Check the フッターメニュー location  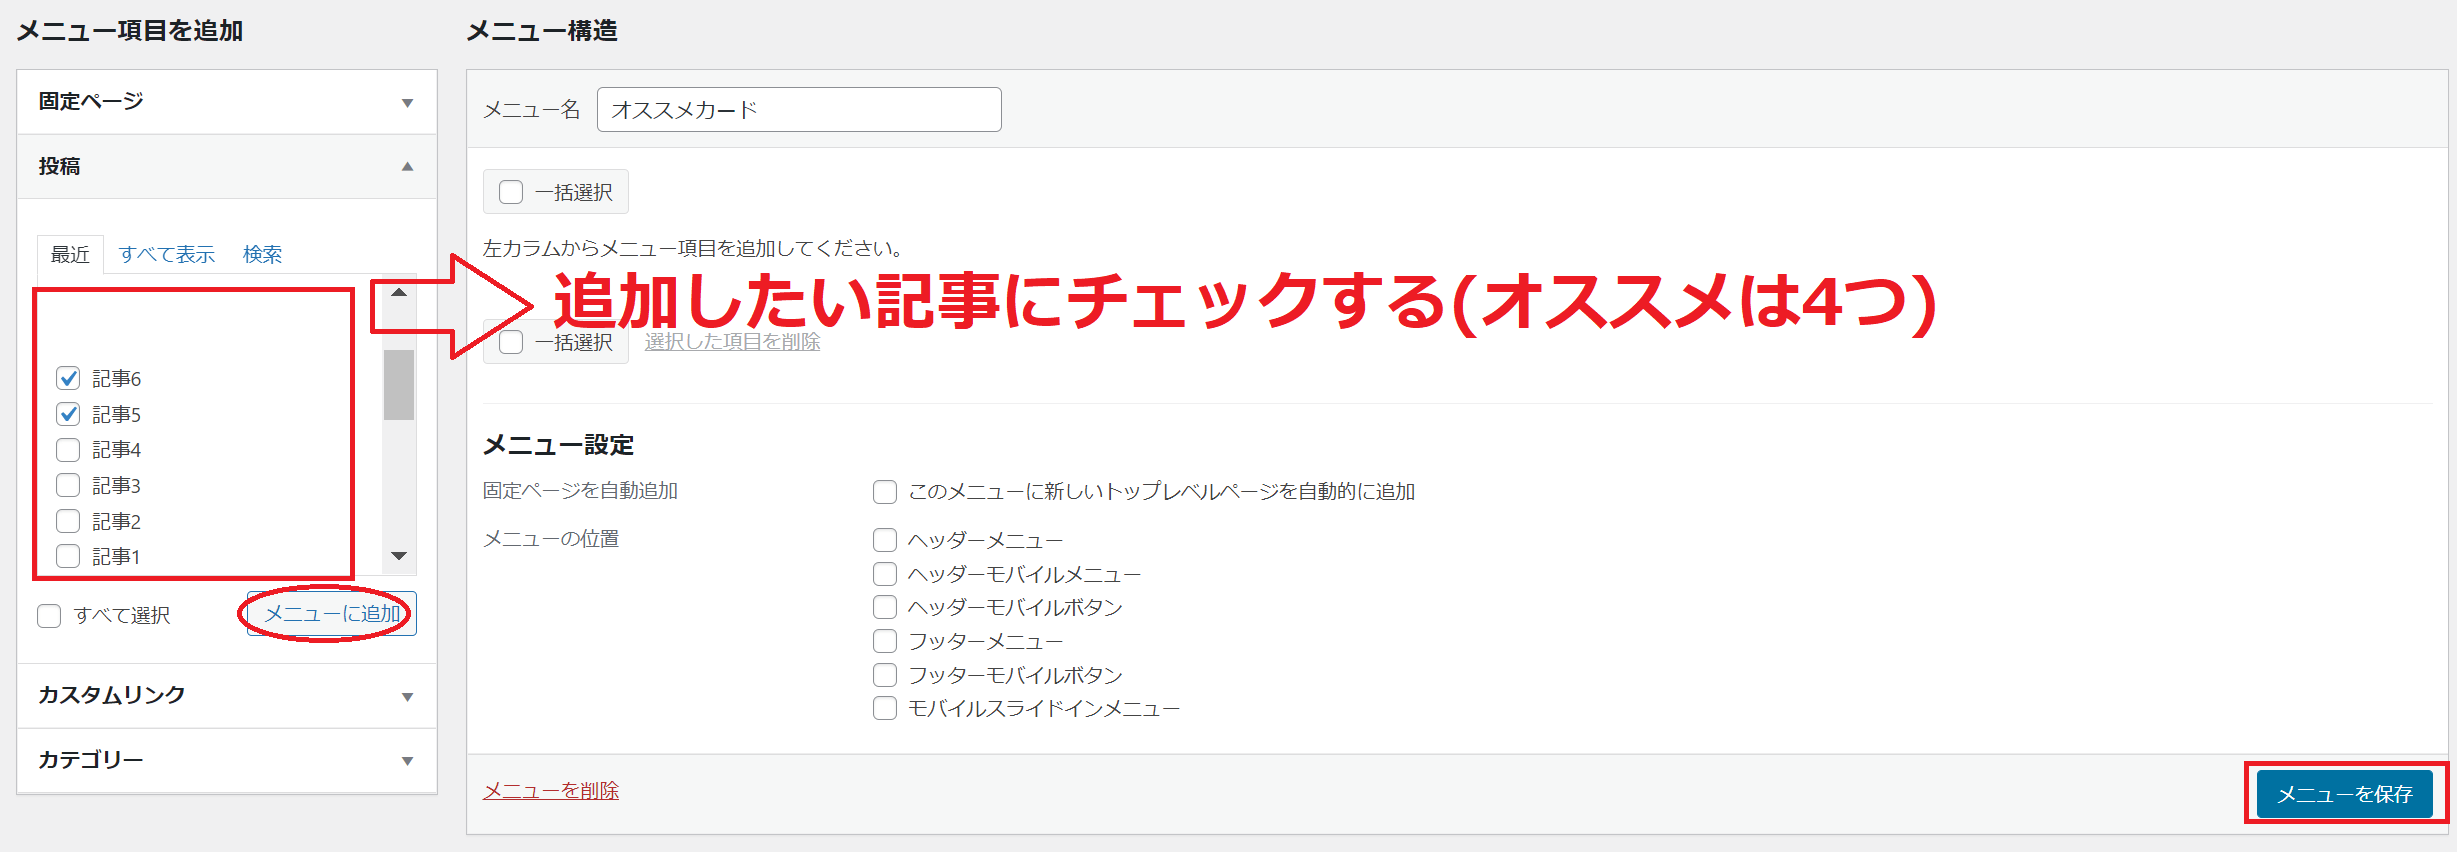[x=885, y=641]
